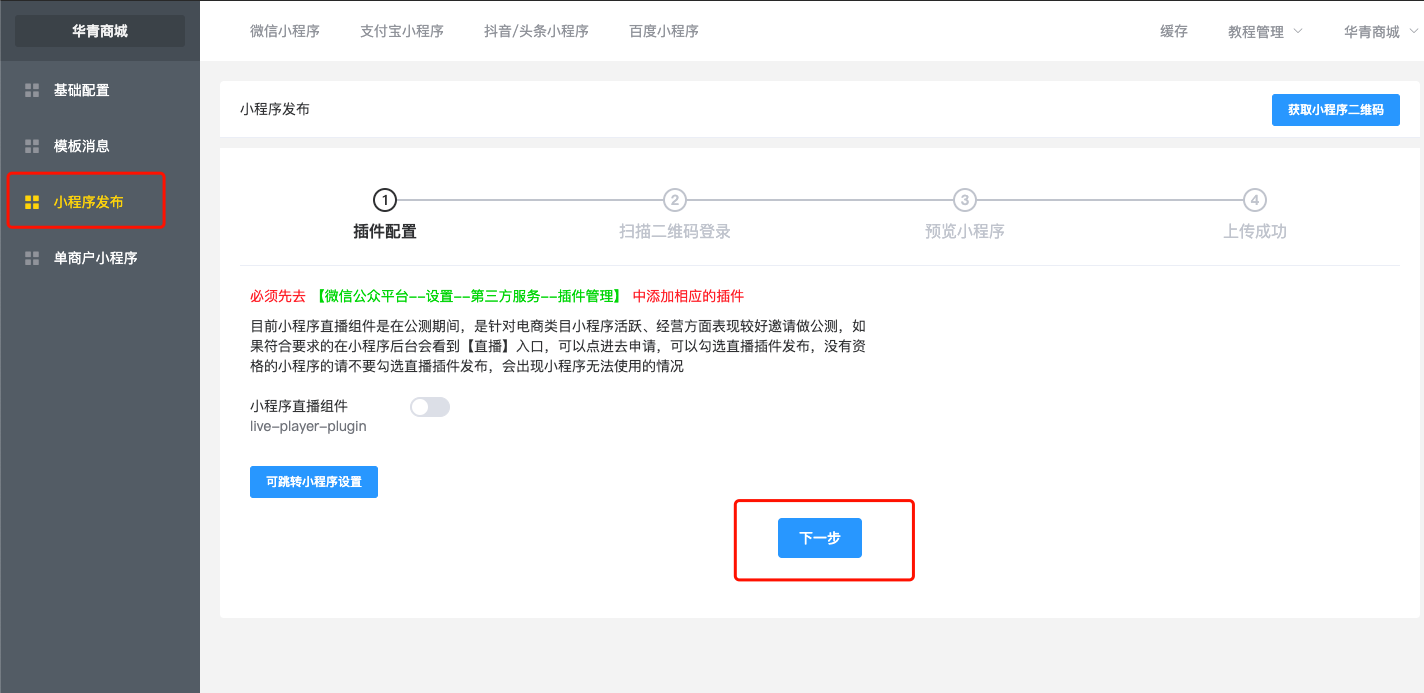Image resolution: width=1424 pixels, height=693 pixels.
Task: Click the 华青商城 logo button in sidebar
Action: [x=100, y=31]
